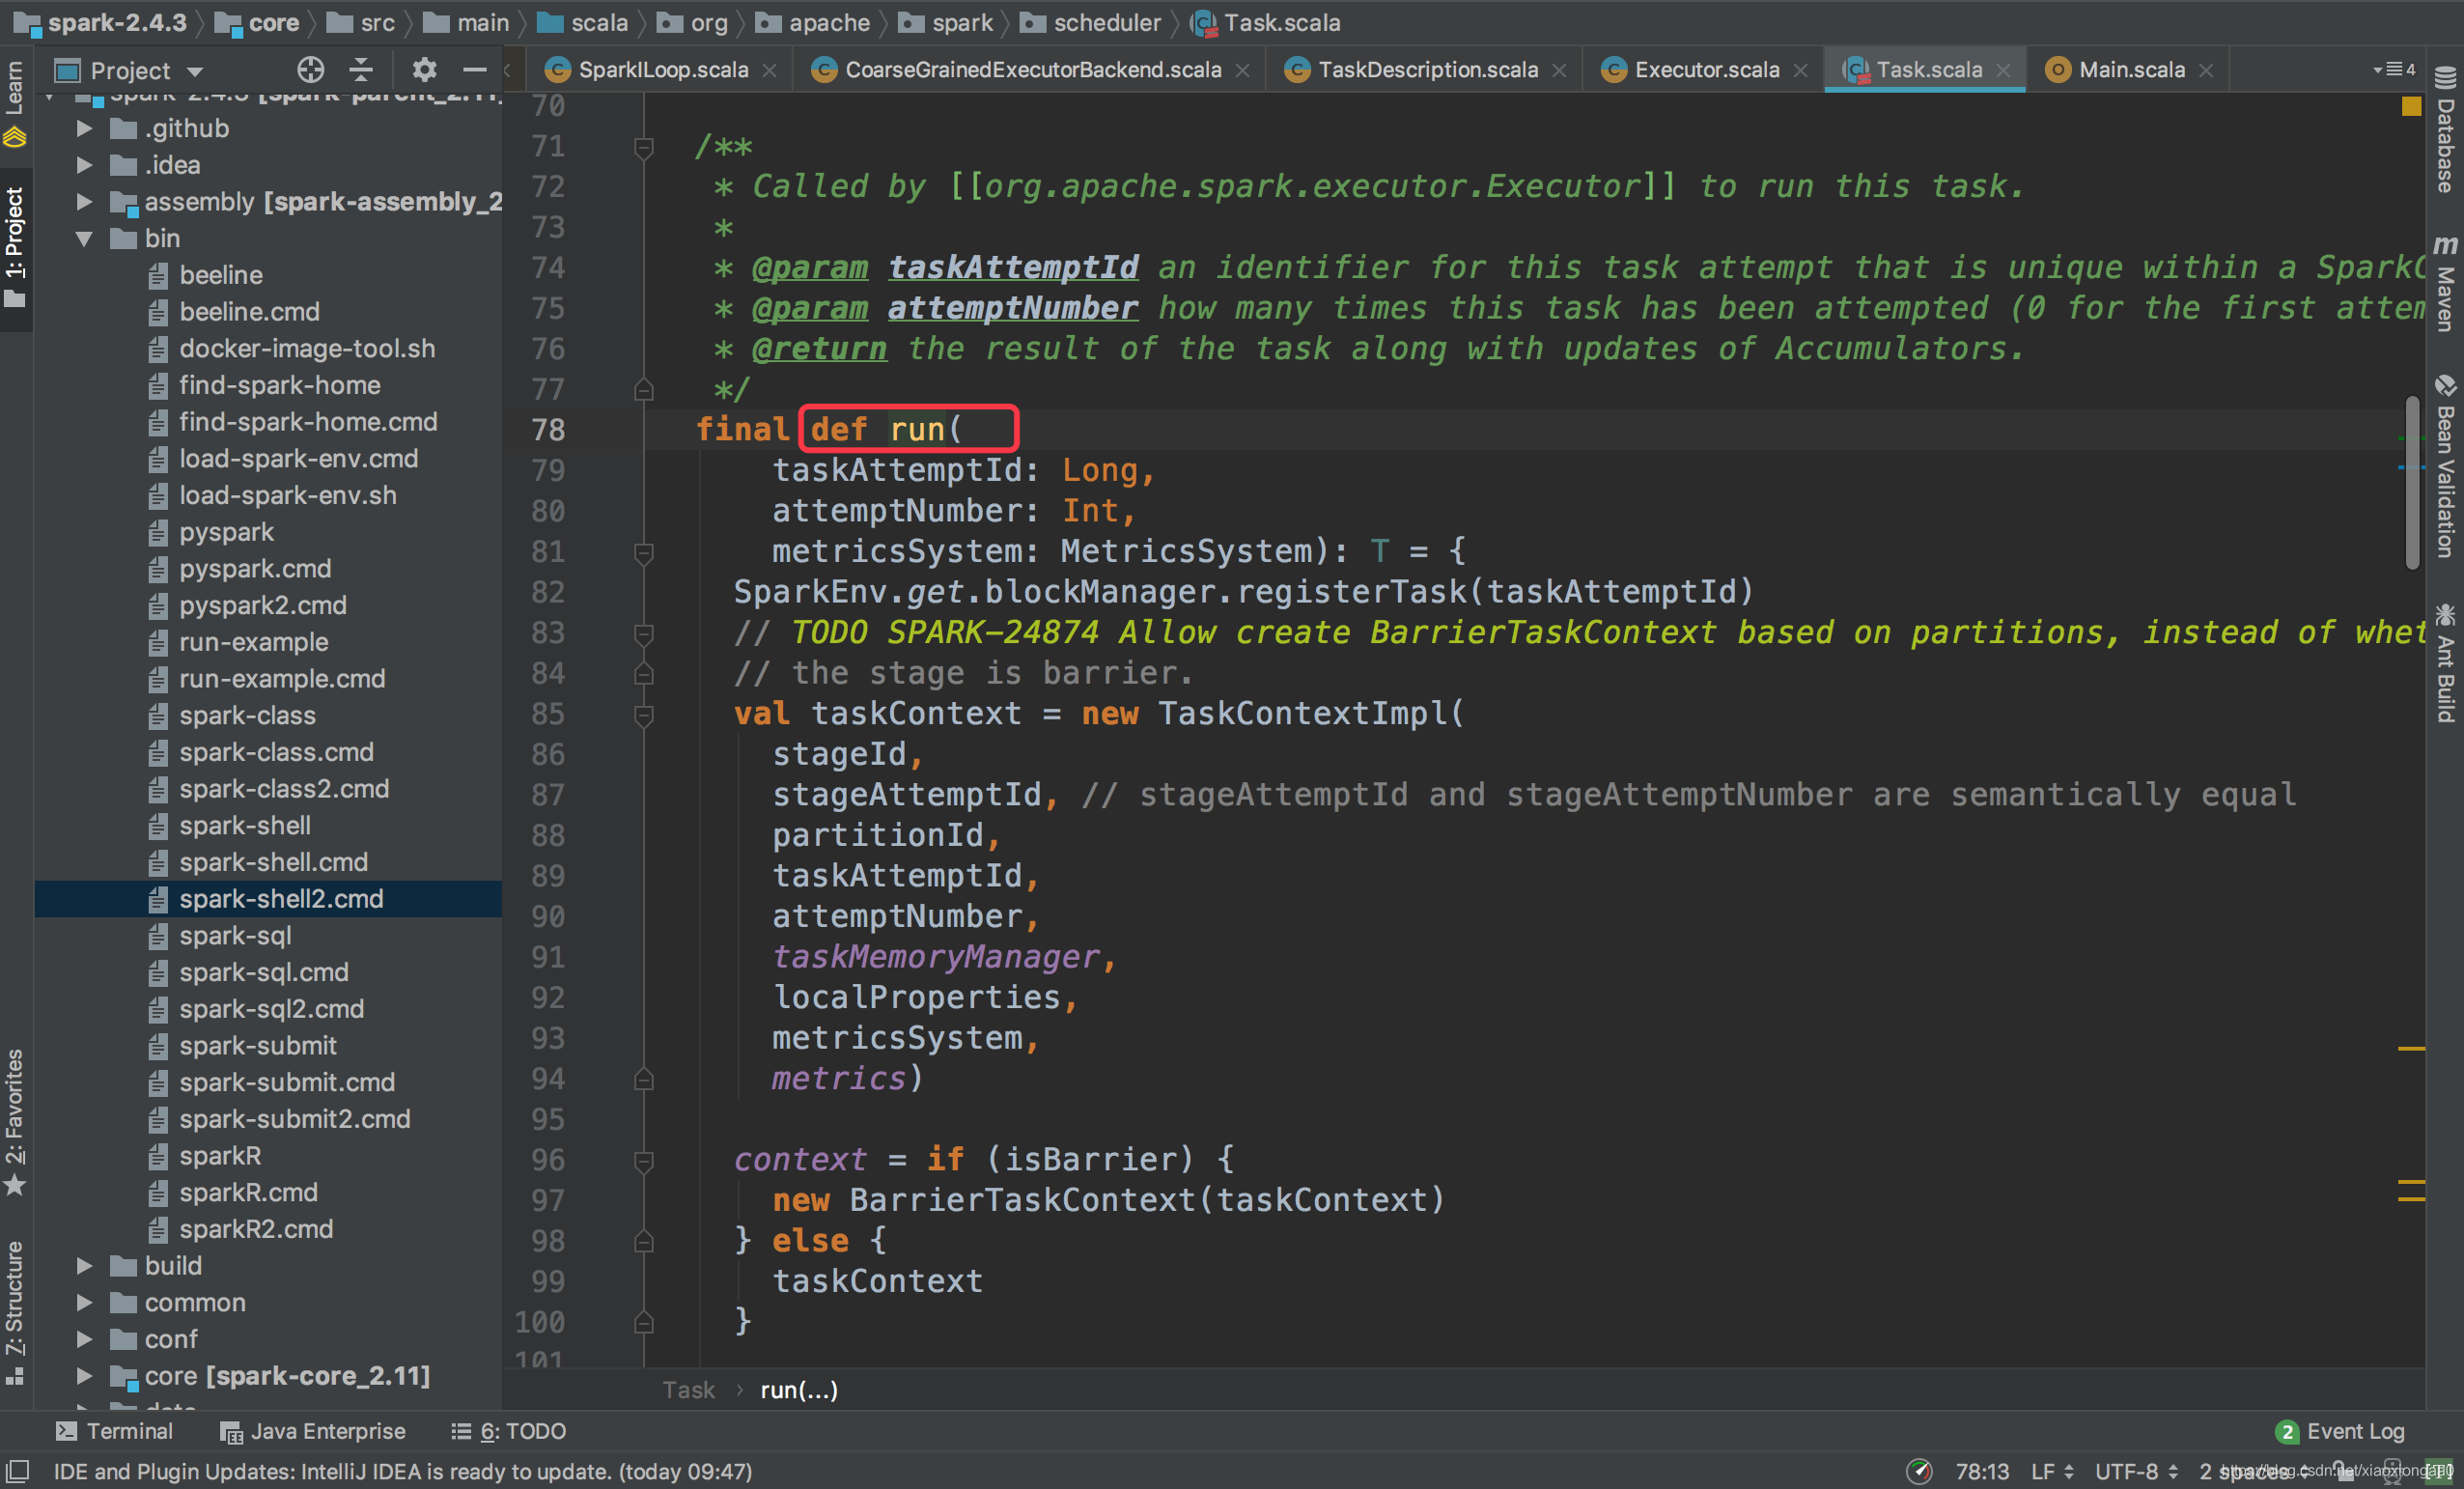Screen dimensions: 2464x1489
Task: Close the Executor.scala tab
Action: click(x=1801, y=70)
